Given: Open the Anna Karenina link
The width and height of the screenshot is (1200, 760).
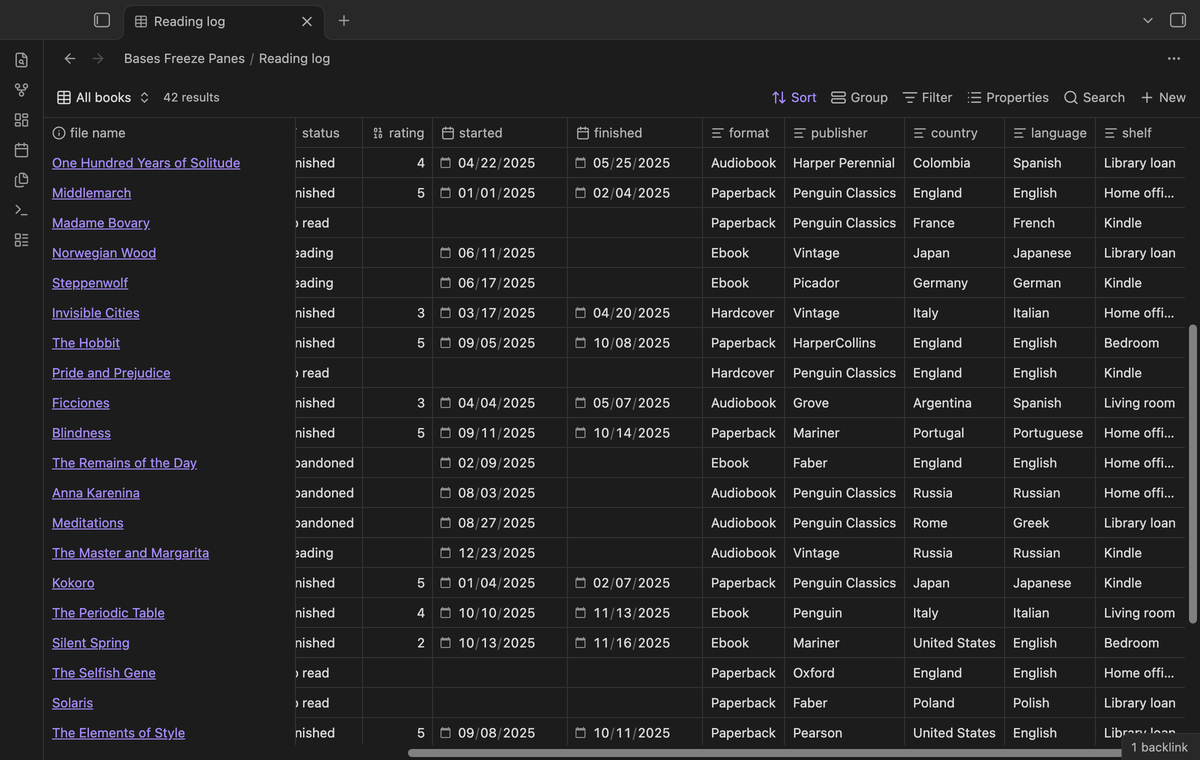Looking at the screenshot, I should (96, 493).
